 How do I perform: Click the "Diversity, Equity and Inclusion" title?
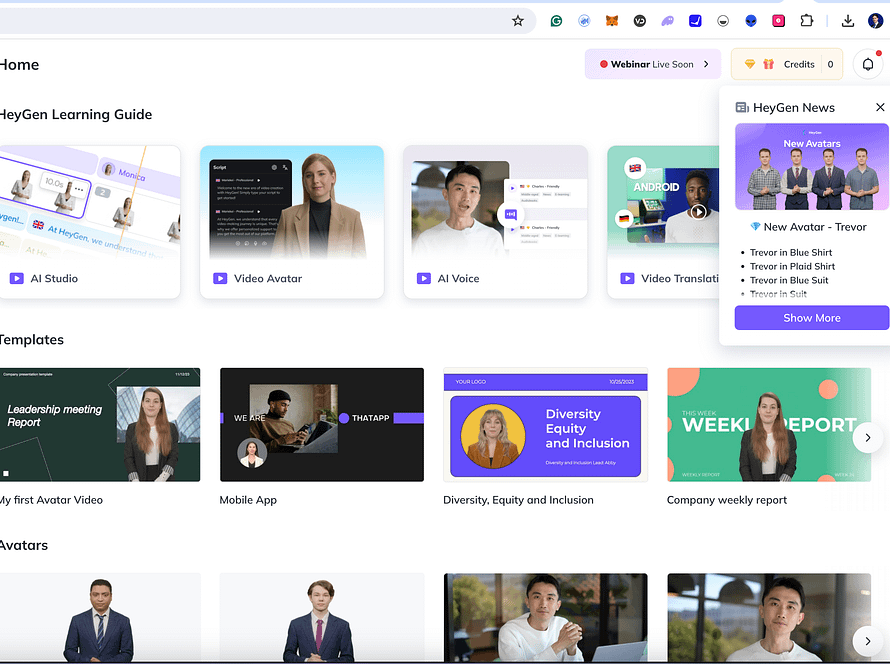click(x=518, y=500)
